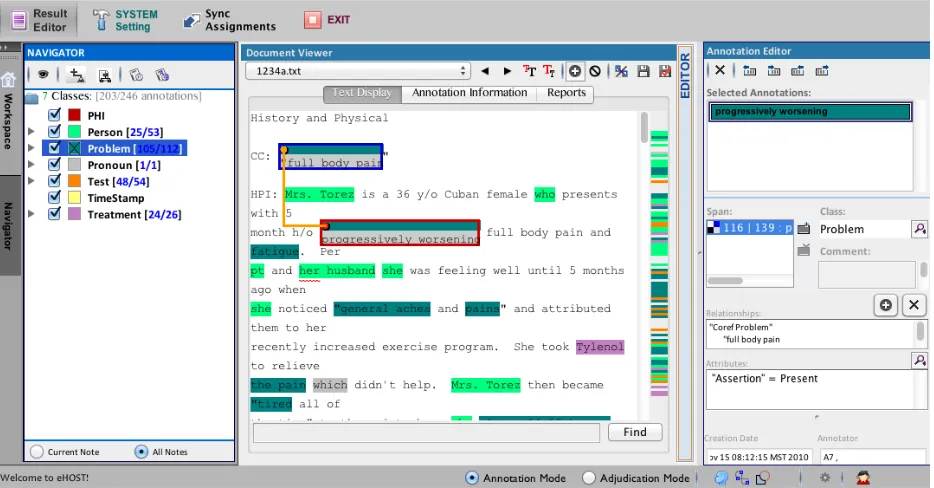Click the EXIT button

(327, 20)
